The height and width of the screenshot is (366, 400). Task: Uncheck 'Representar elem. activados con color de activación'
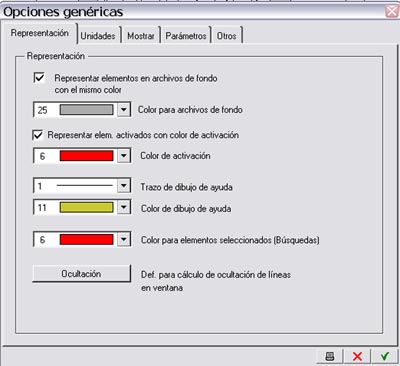[38, 135]
